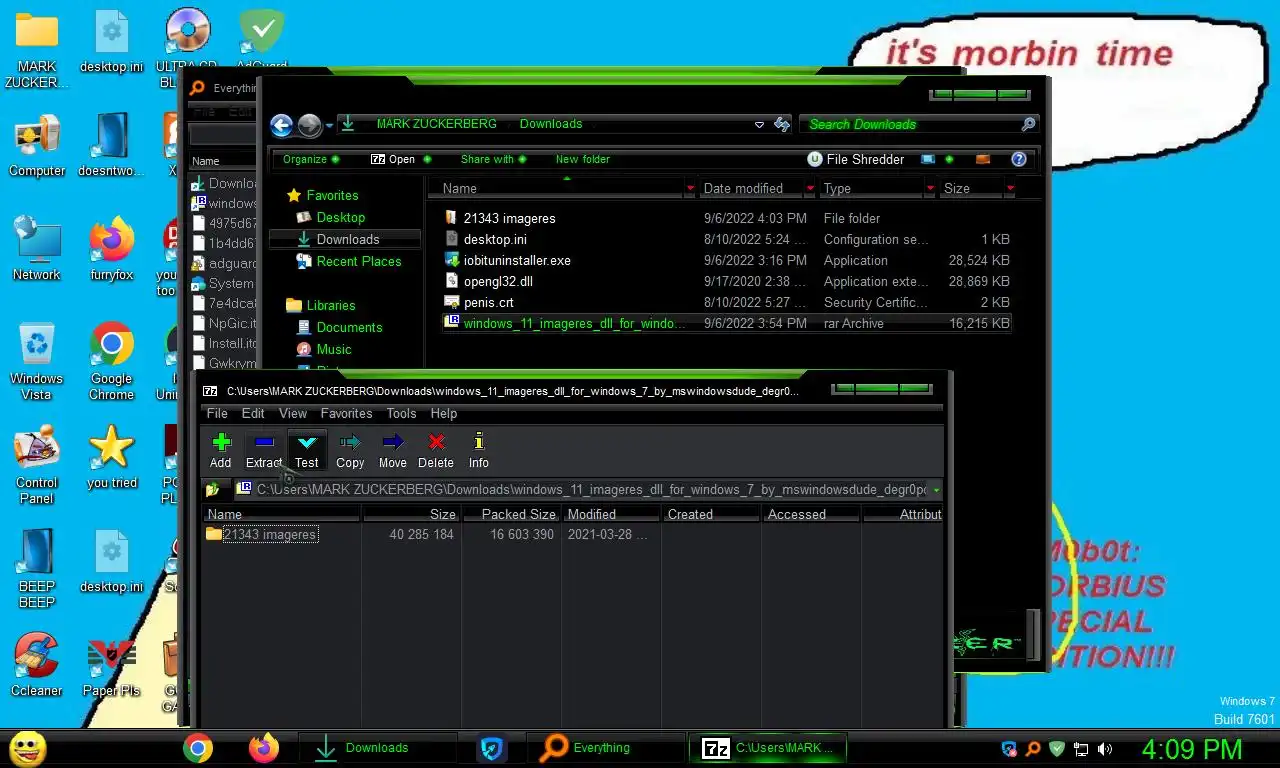The image size is (1280, 768).
Task: Click the Add button in 7-Zip toolbar
Action: pyautogui.click(x=221, y=451)
